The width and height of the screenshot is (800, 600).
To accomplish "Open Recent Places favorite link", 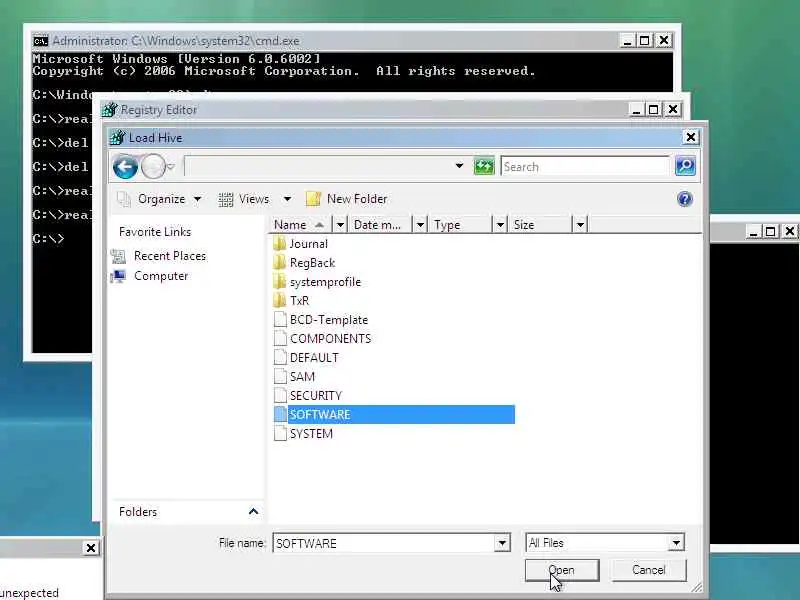I will click(170, 256).
